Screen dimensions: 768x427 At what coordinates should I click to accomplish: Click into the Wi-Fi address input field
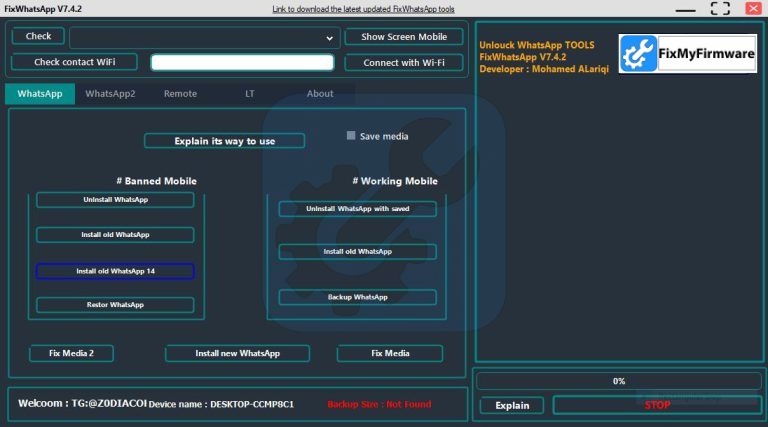click(x=242, y=62)
